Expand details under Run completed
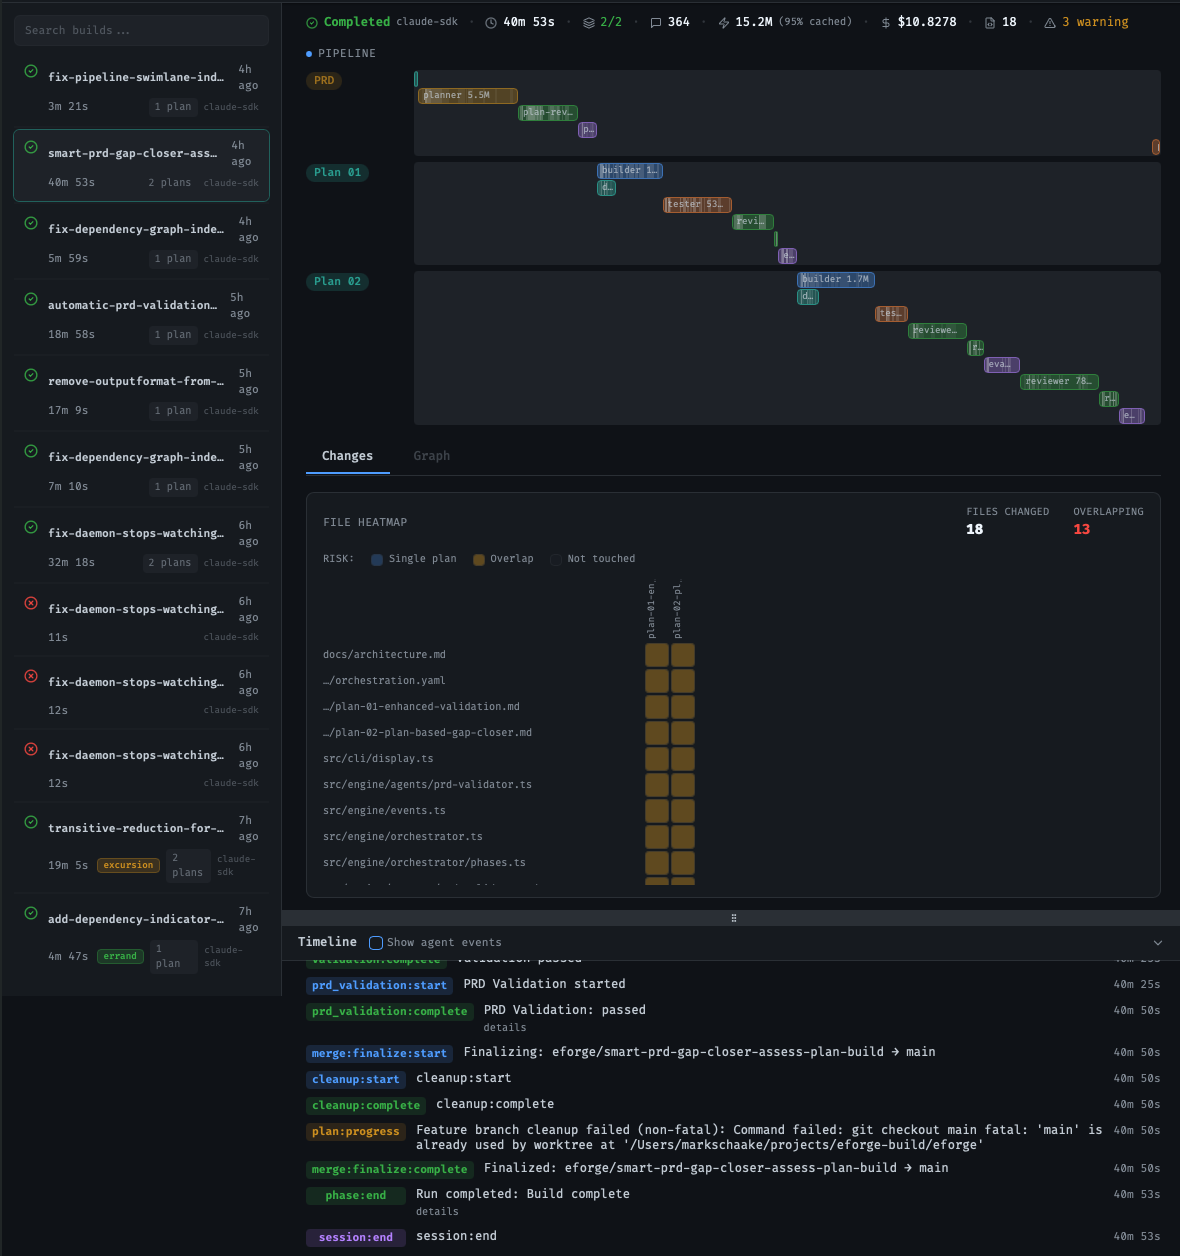 pos(437,1212)
